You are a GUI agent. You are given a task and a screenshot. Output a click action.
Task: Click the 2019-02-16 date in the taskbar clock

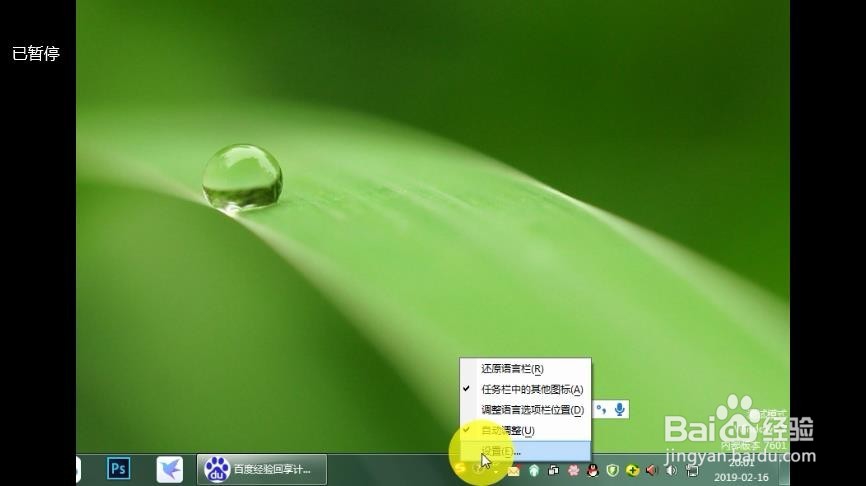pos(741,477)
